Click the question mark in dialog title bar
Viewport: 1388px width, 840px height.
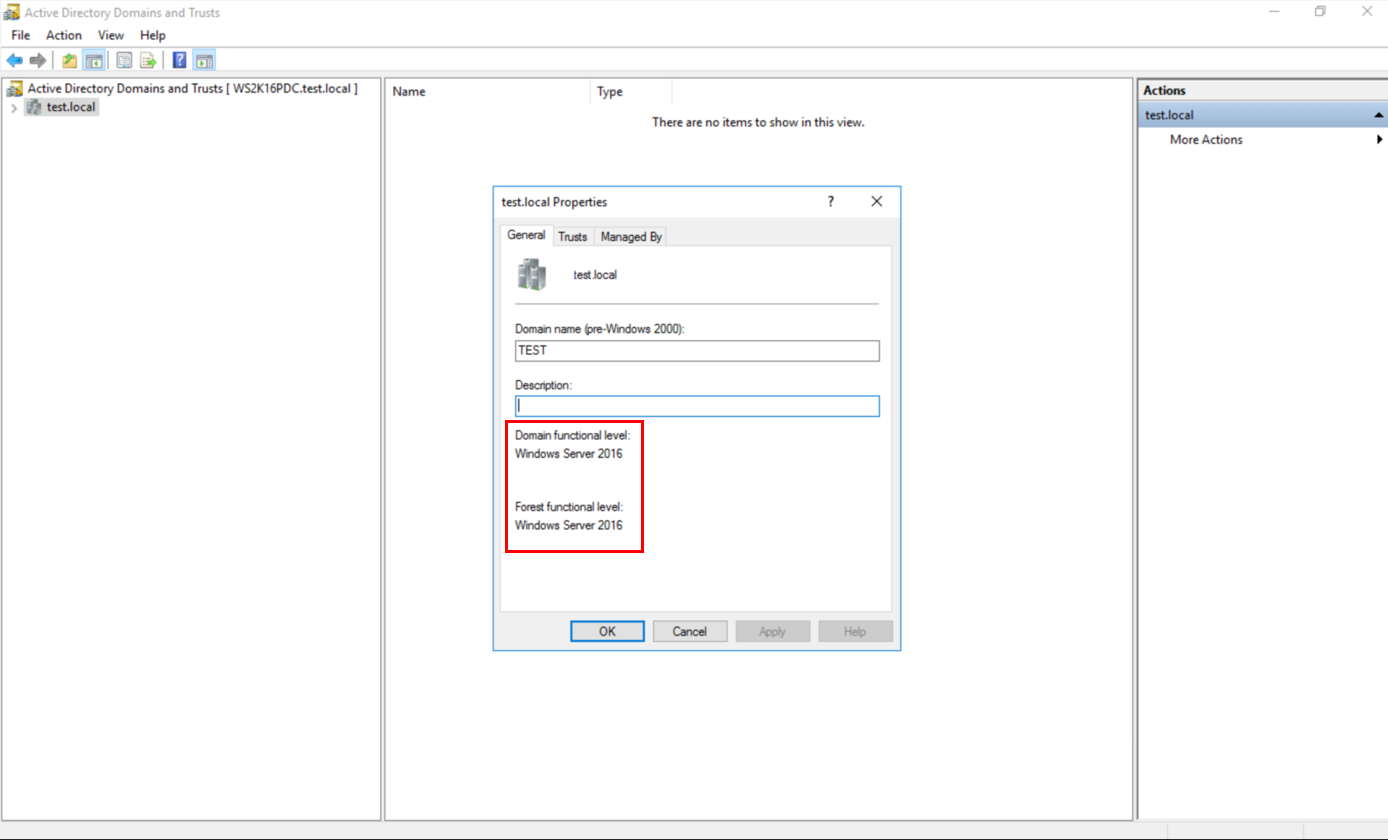click(830, 201)
